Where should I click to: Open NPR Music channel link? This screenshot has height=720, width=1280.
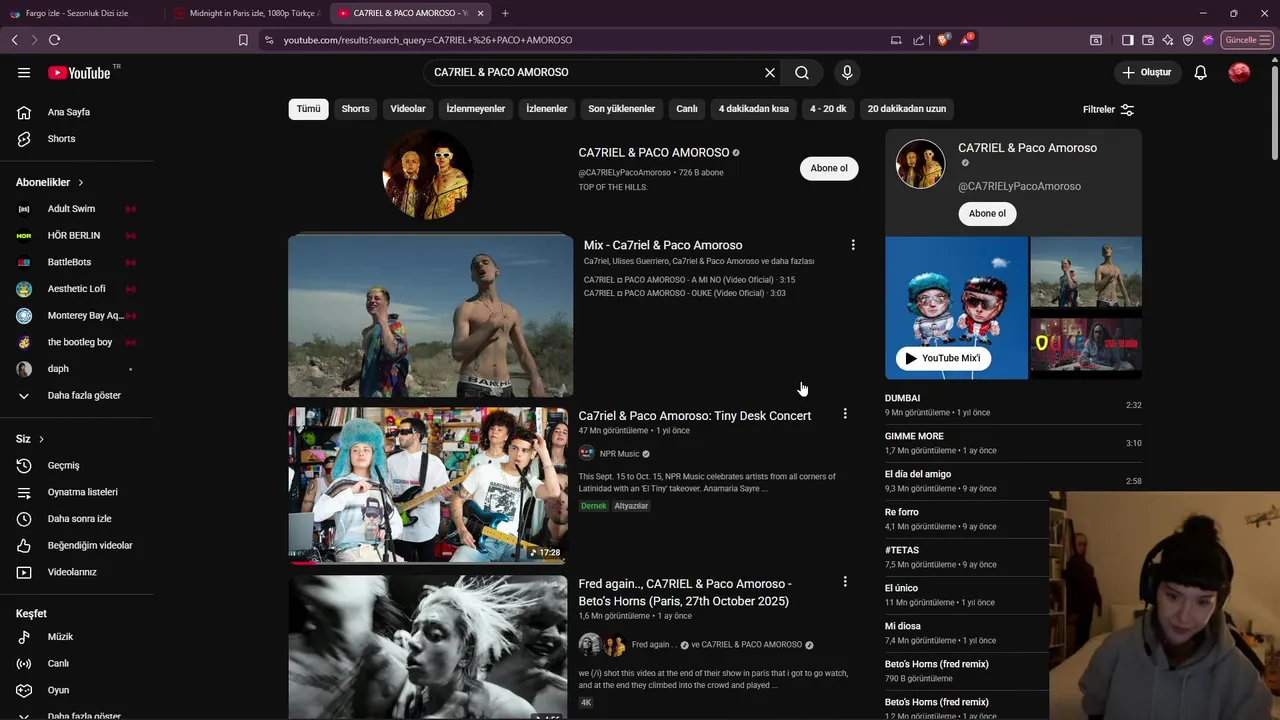click(x=619, y=454)
